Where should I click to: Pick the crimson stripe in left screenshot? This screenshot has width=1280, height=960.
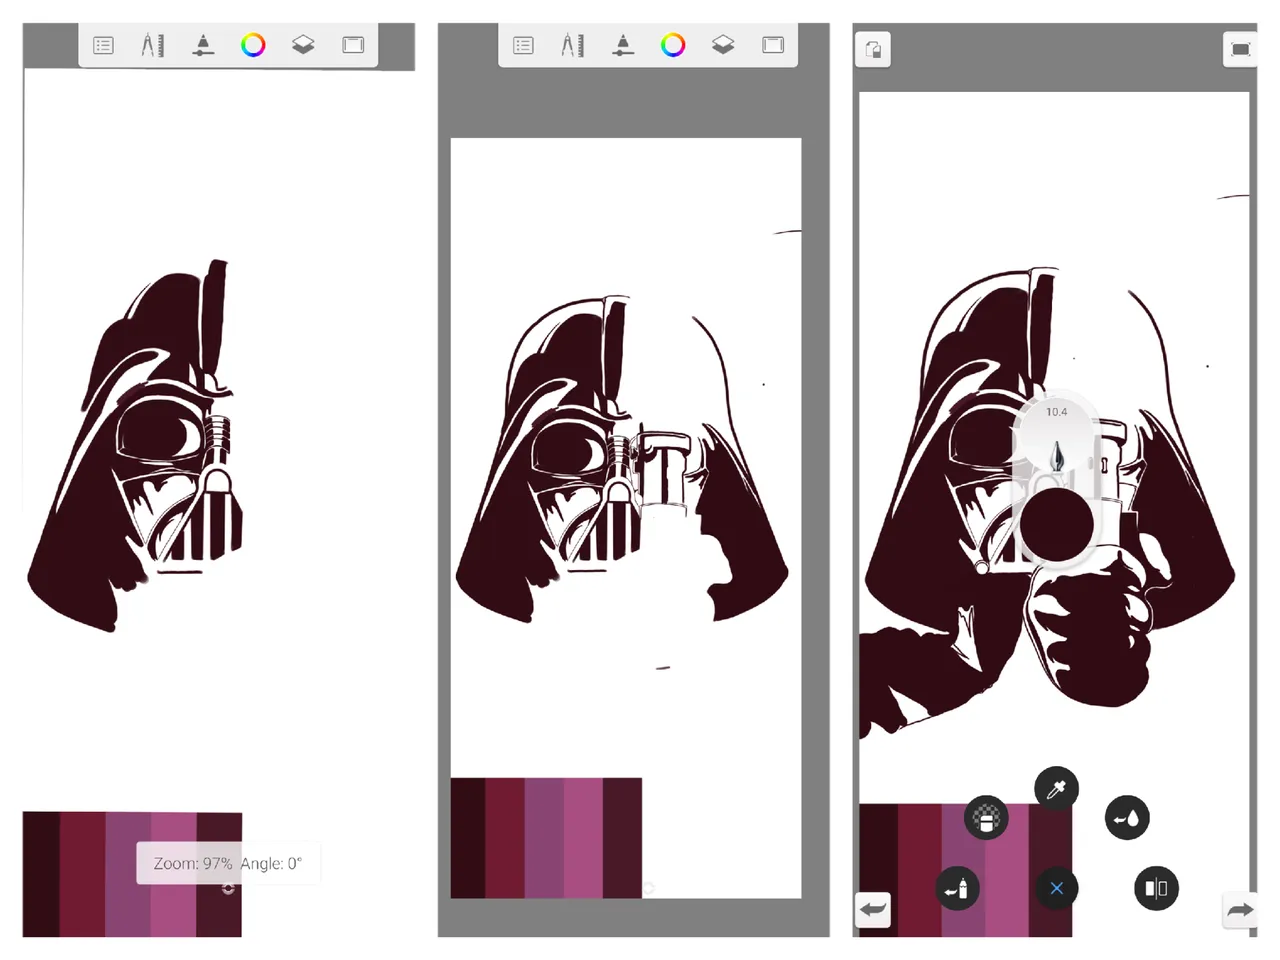83,874
